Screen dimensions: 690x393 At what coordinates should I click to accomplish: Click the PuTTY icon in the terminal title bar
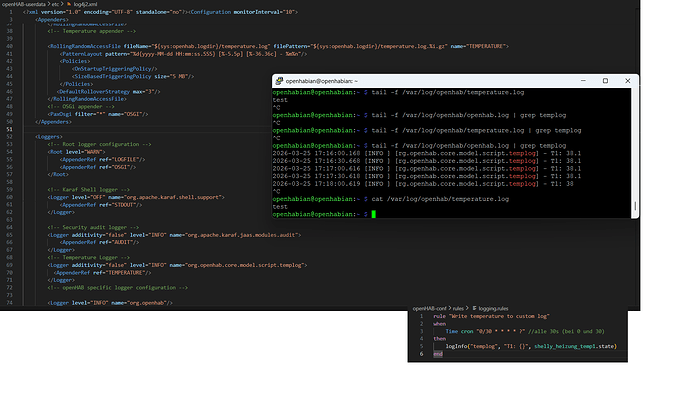coord(279,81)
